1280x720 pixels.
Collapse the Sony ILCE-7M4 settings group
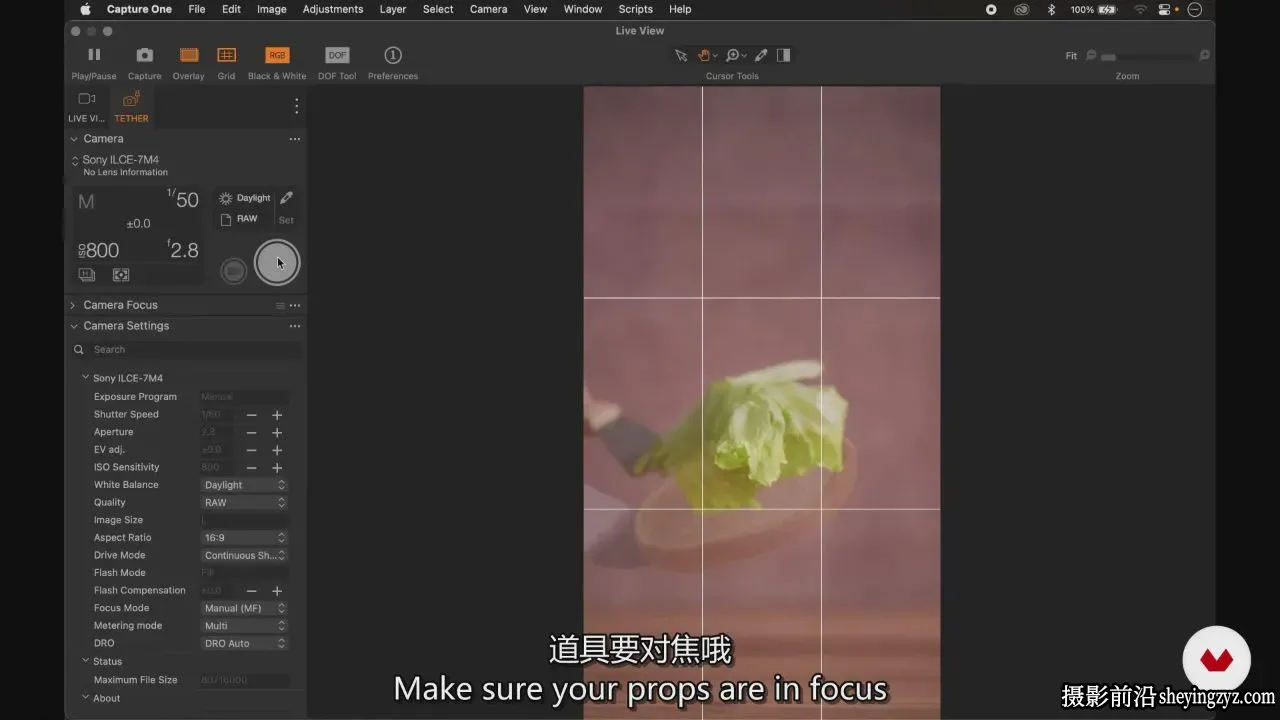coord(85,378)
